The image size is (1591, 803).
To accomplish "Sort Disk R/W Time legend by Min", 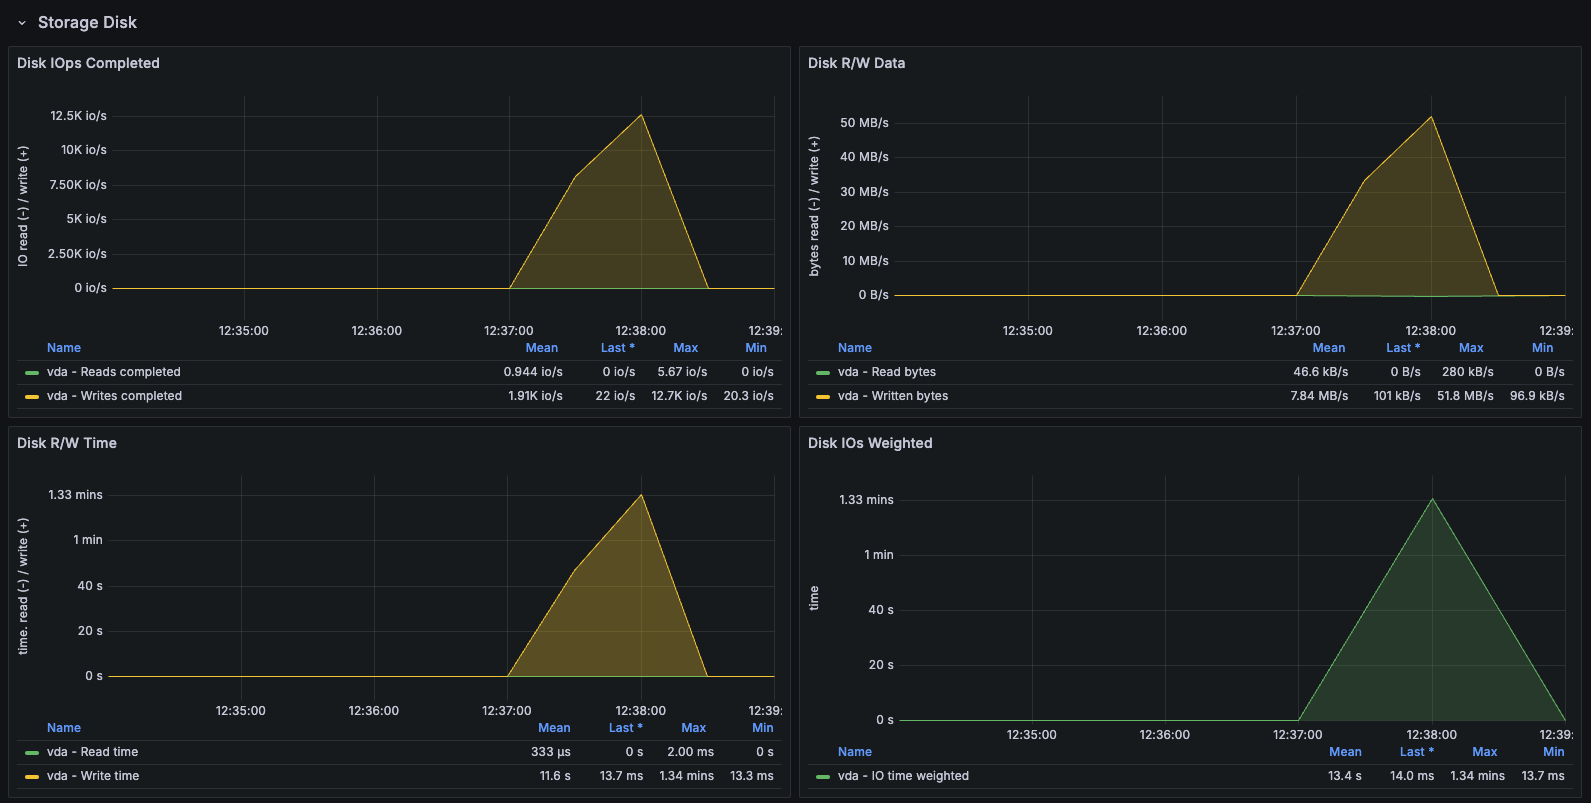I will pyautogui.click(x=762, y=728).
